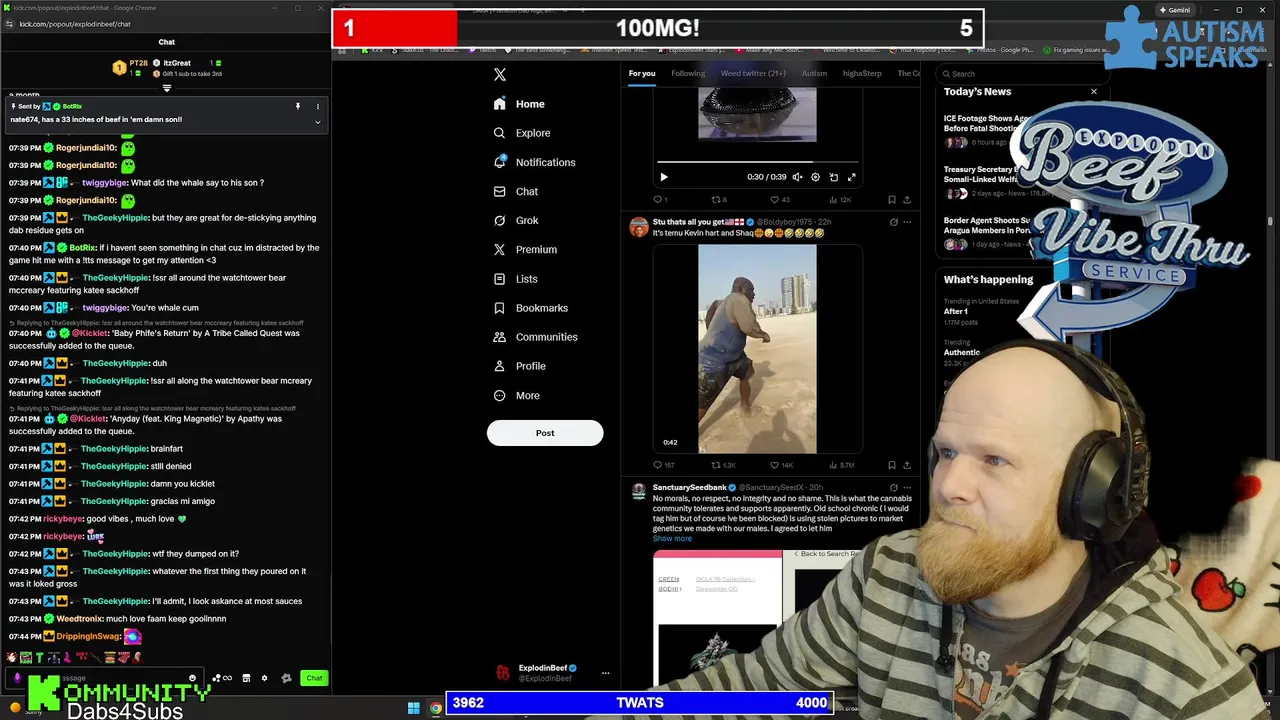Open After 1 trending topic

956,311
